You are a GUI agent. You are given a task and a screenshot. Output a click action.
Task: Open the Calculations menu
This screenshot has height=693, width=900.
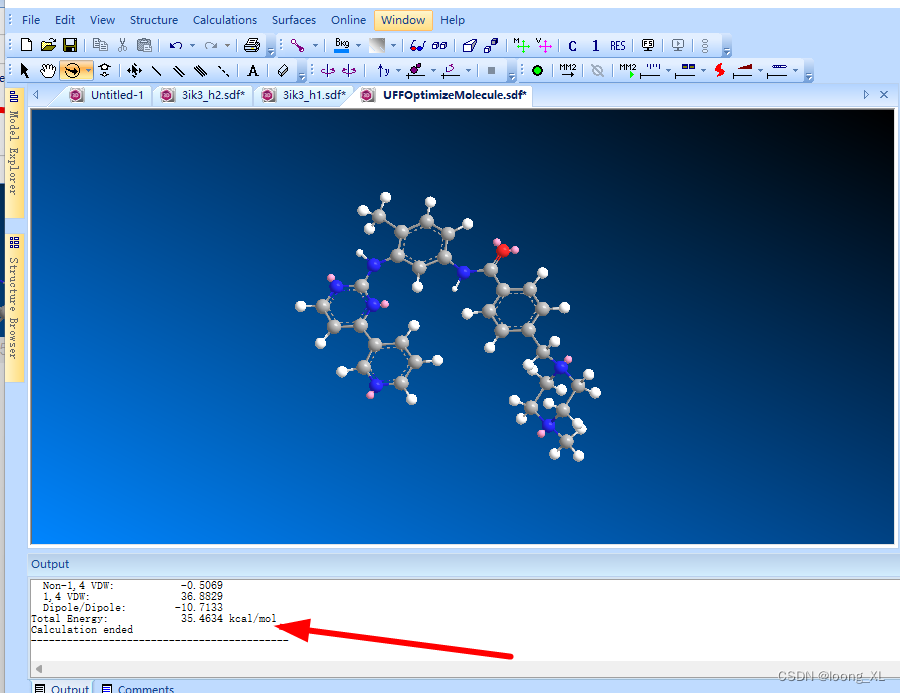(x=225, y=20)
